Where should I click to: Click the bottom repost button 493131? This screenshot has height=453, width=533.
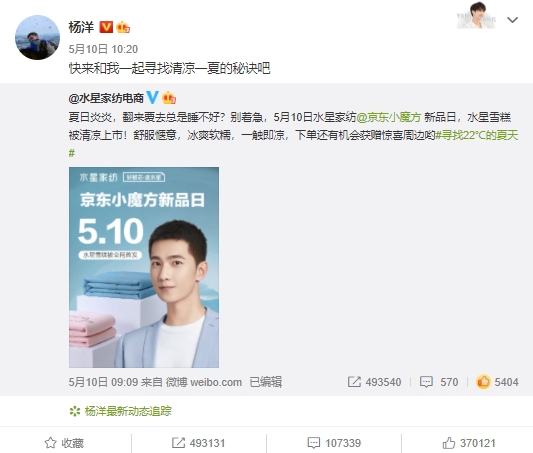199,443
